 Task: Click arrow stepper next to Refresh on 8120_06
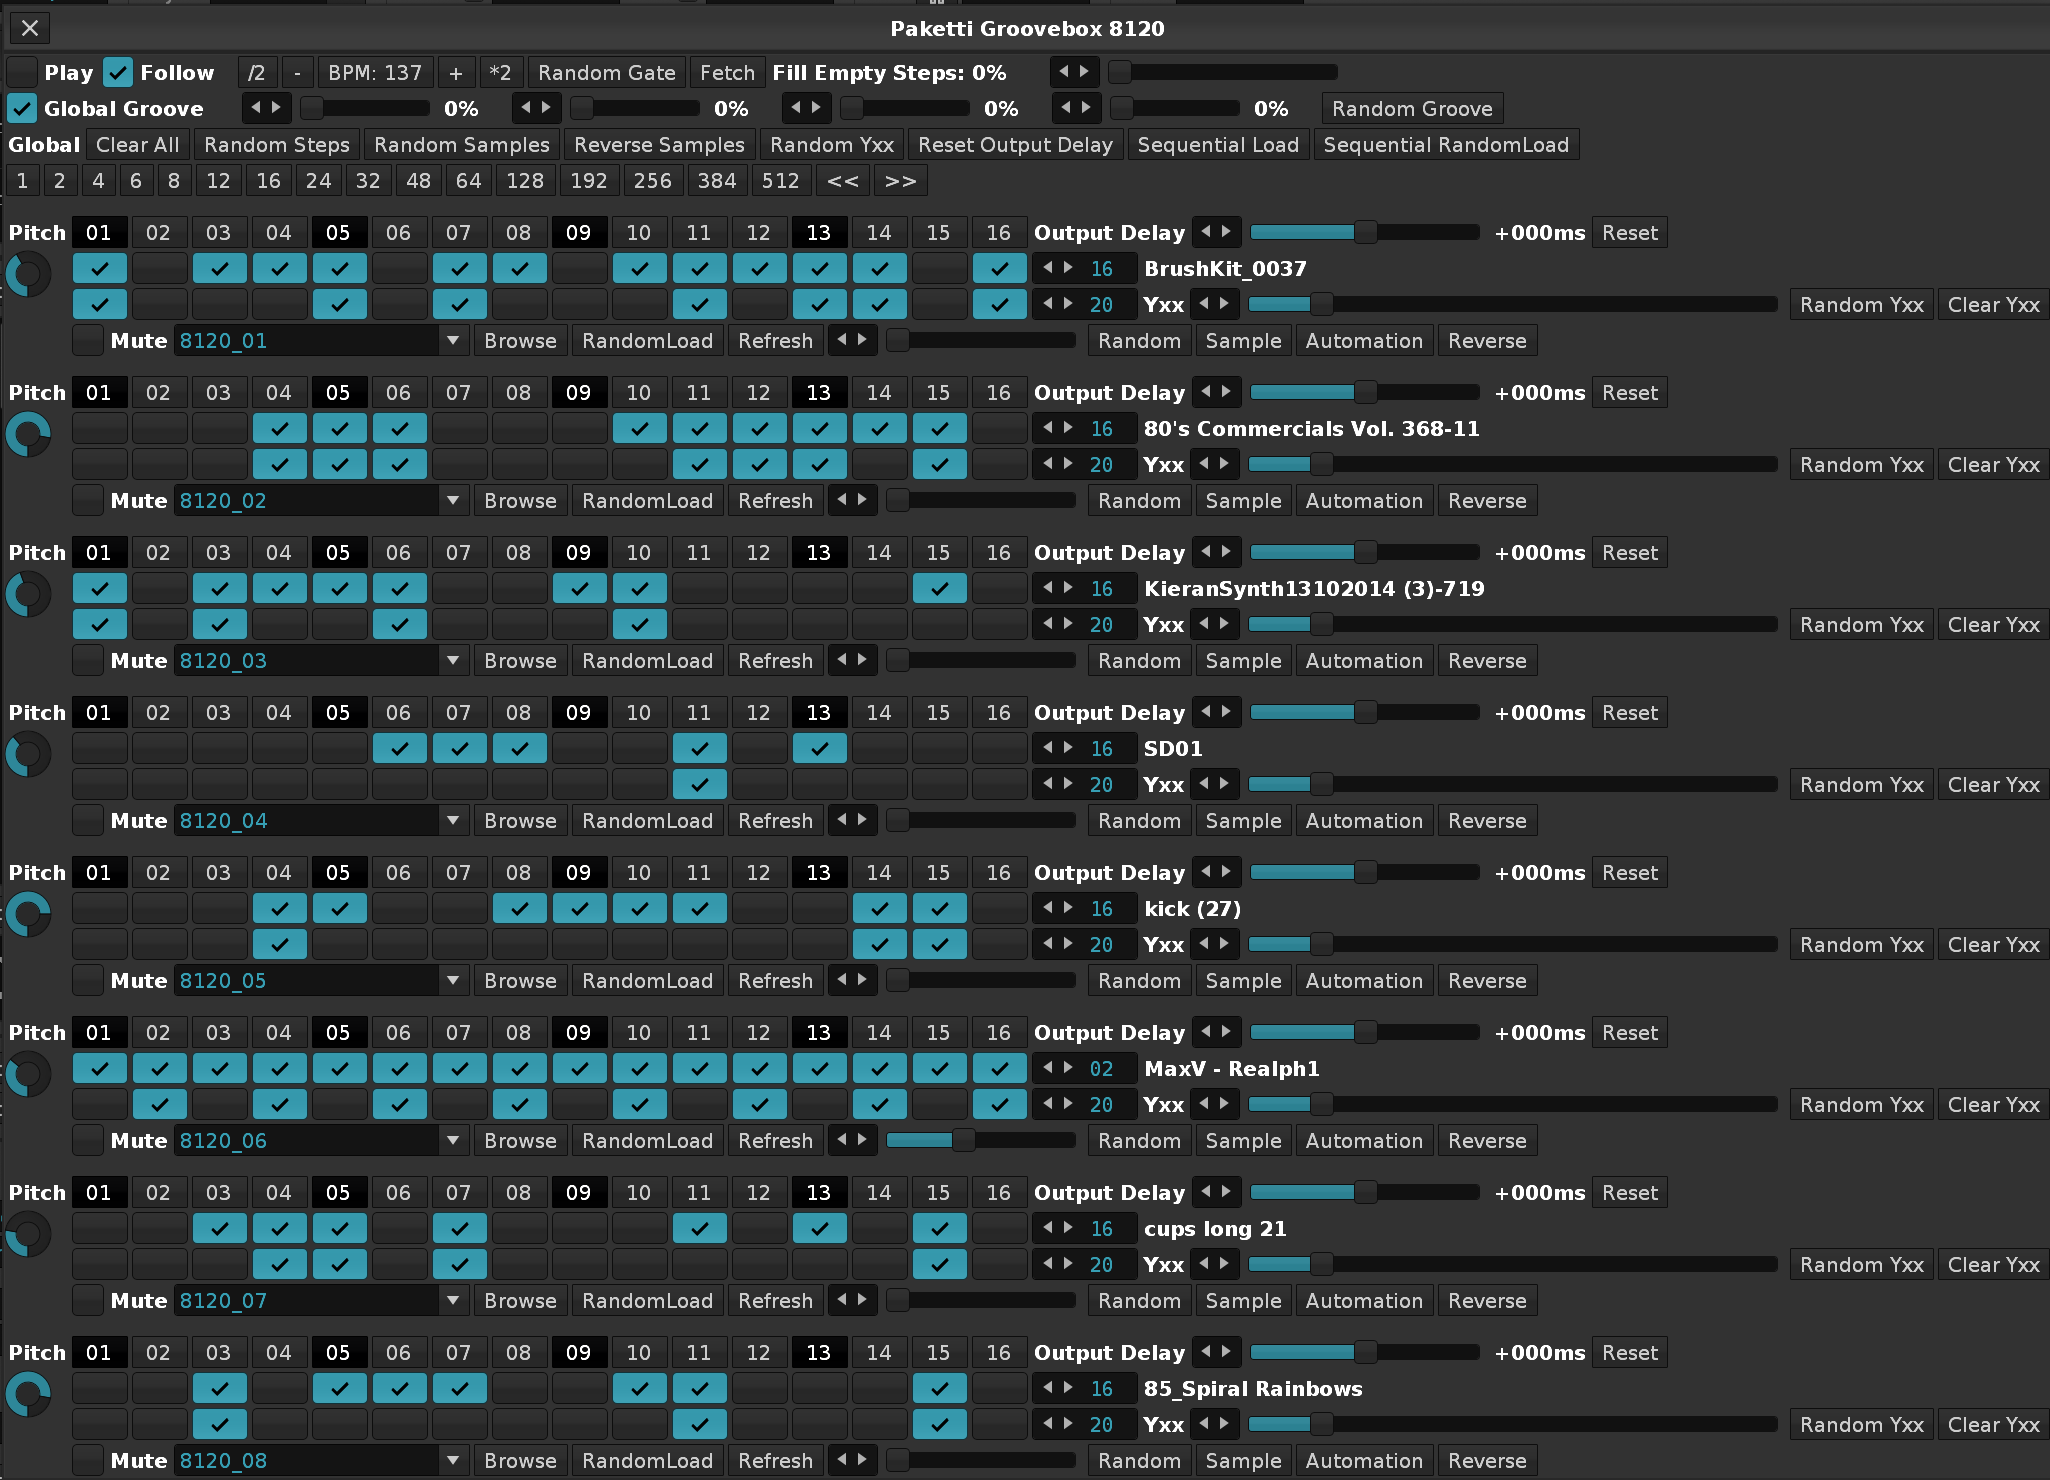click(852, 1140)
